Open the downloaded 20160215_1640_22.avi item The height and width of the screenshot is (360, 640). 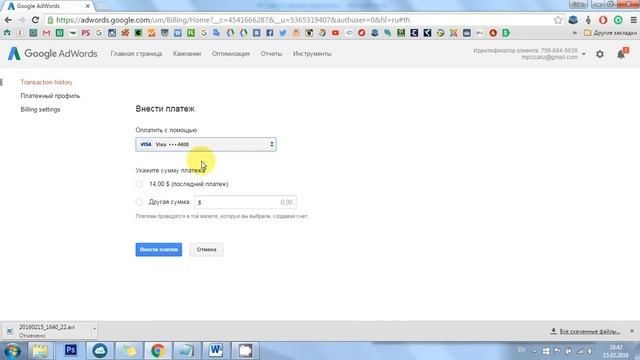tap(47, 331)
